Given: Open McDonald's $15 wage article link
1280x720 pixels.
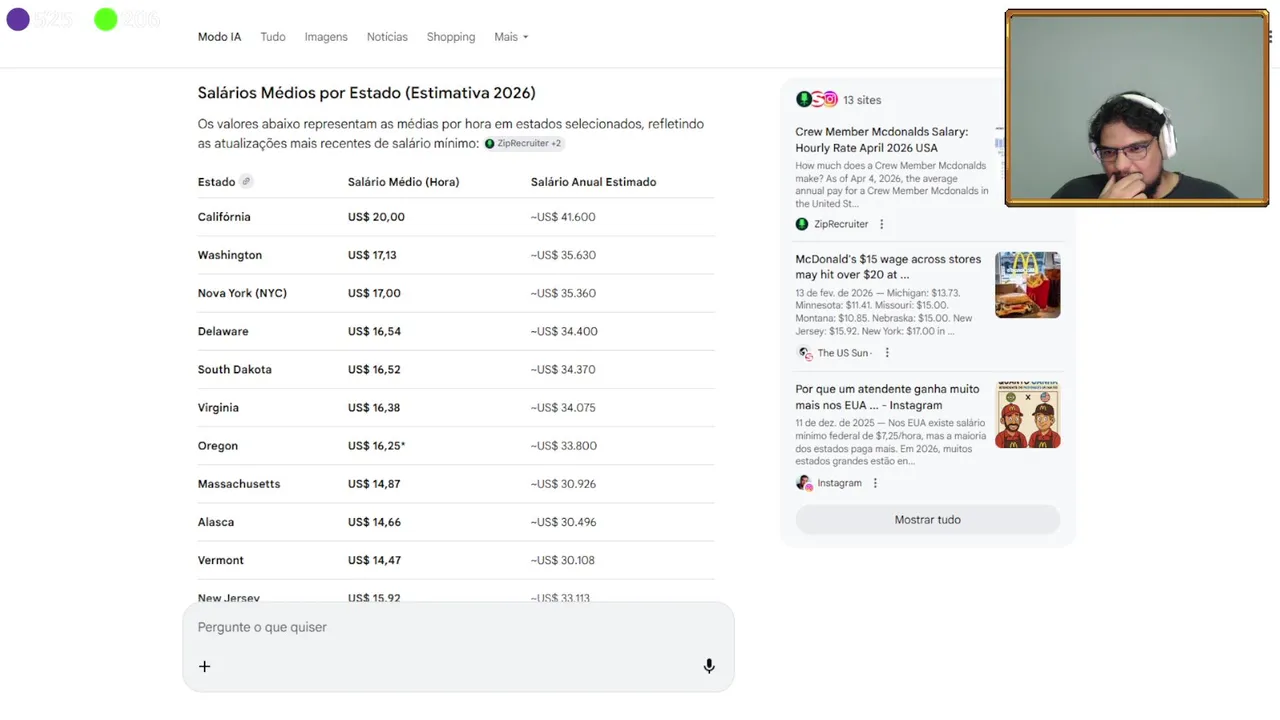Looking at the screenshot, I should (888, 266).
